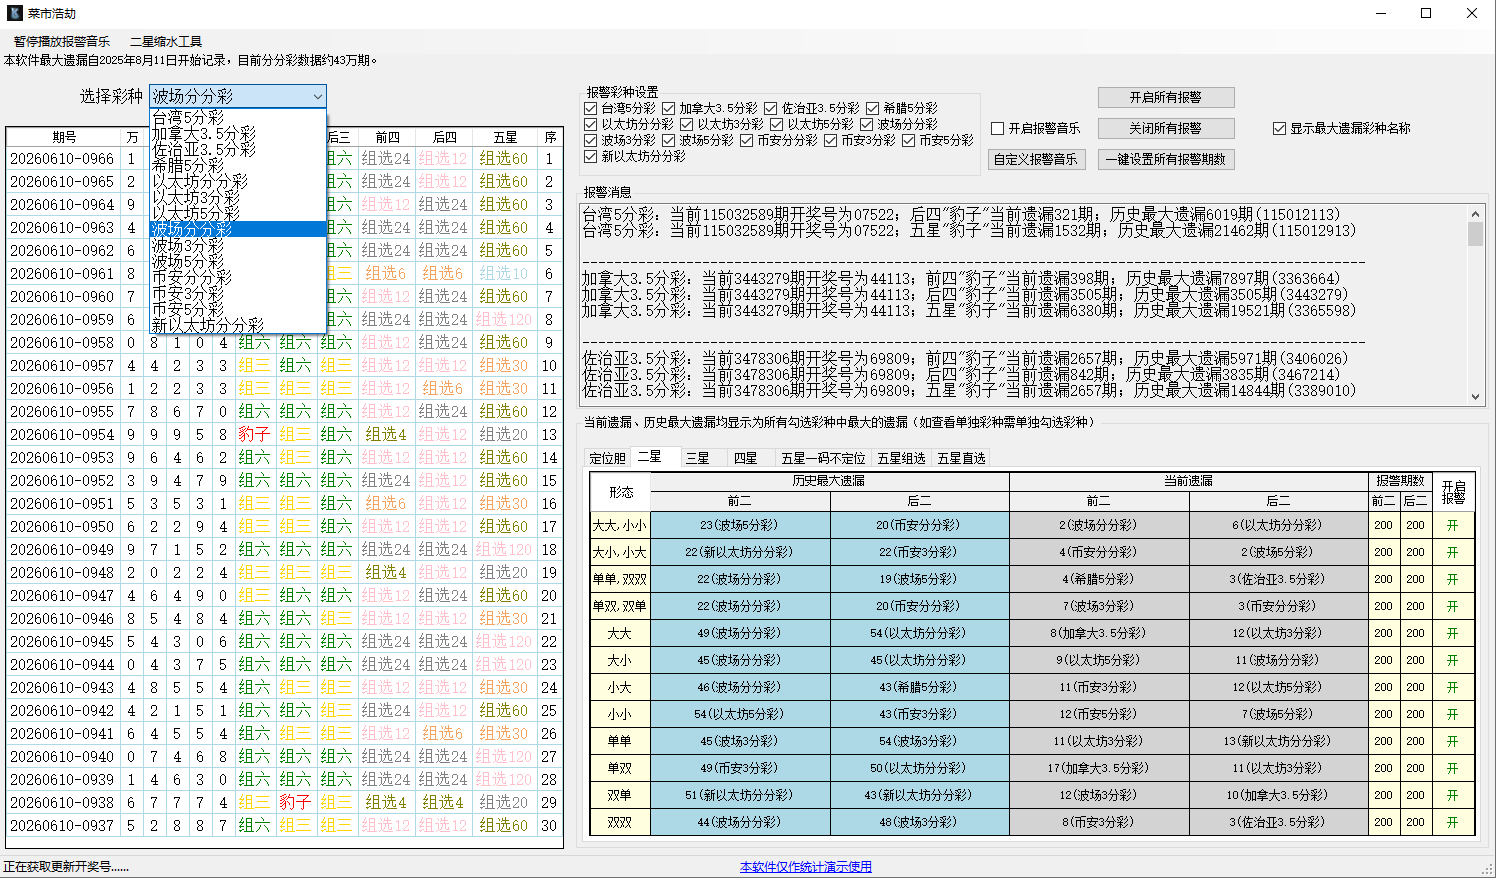1496x878 pixels.
Task: Click the app icon in the title bar
Action: click(14, 13)
